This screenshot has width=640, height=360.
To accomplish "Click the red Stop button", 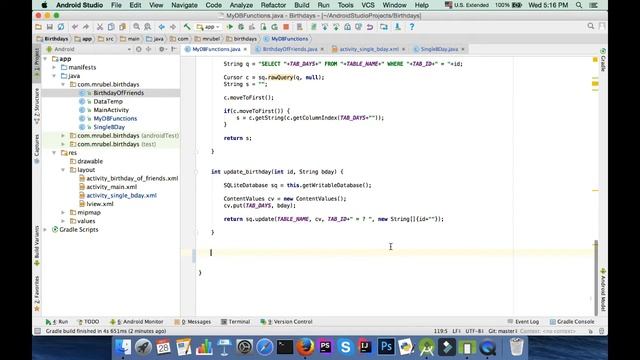I will pyautogui.click(x=286, y=27).
